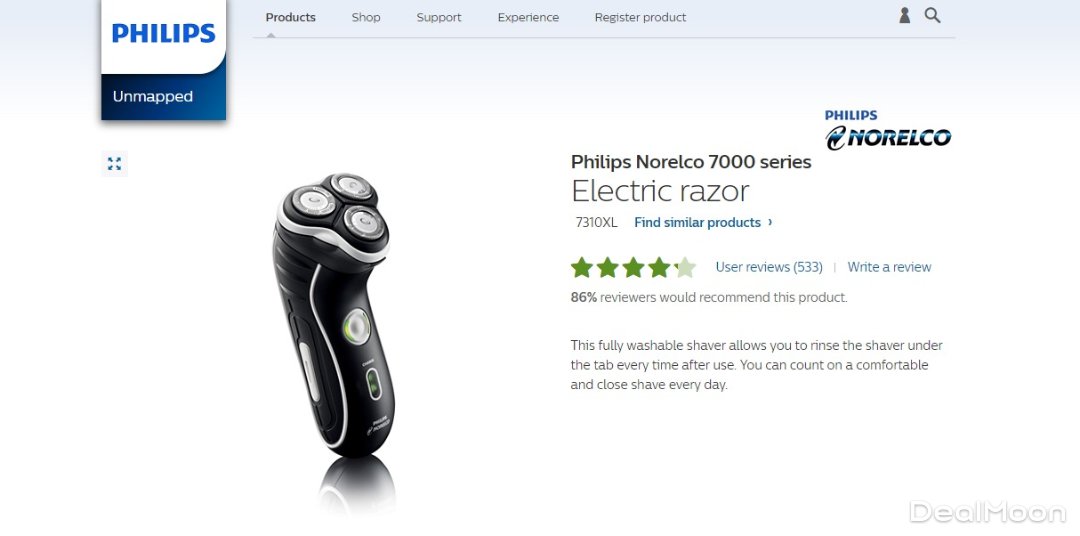Click the Philips logo

[x=163, y=33]
